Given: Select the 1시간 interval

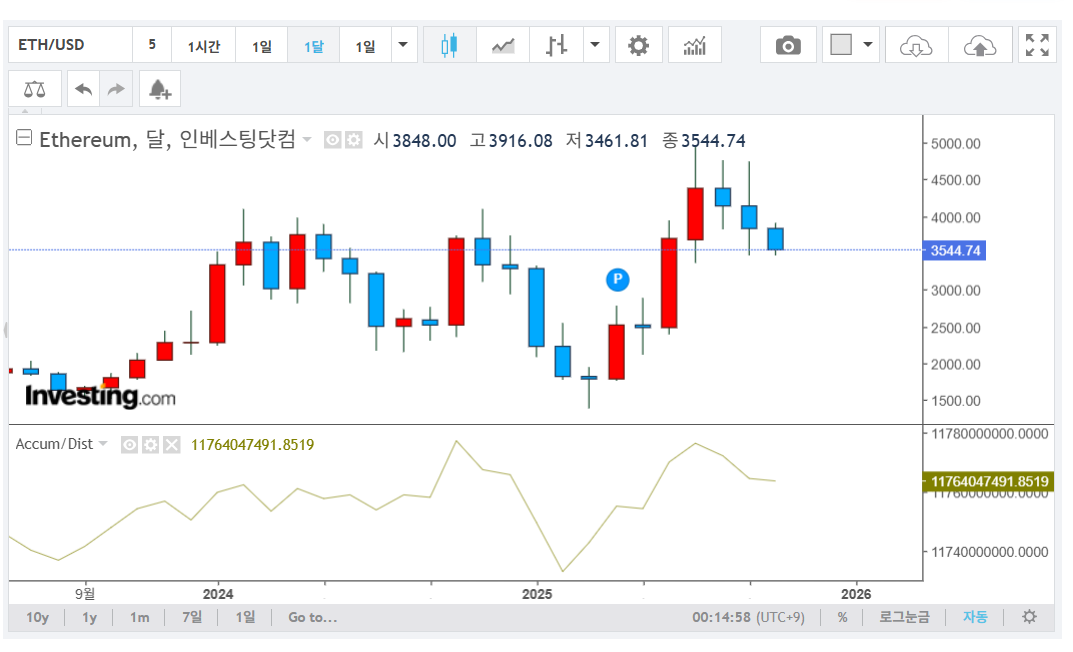Looking at the screenshot, I should [x=204, y=46].
